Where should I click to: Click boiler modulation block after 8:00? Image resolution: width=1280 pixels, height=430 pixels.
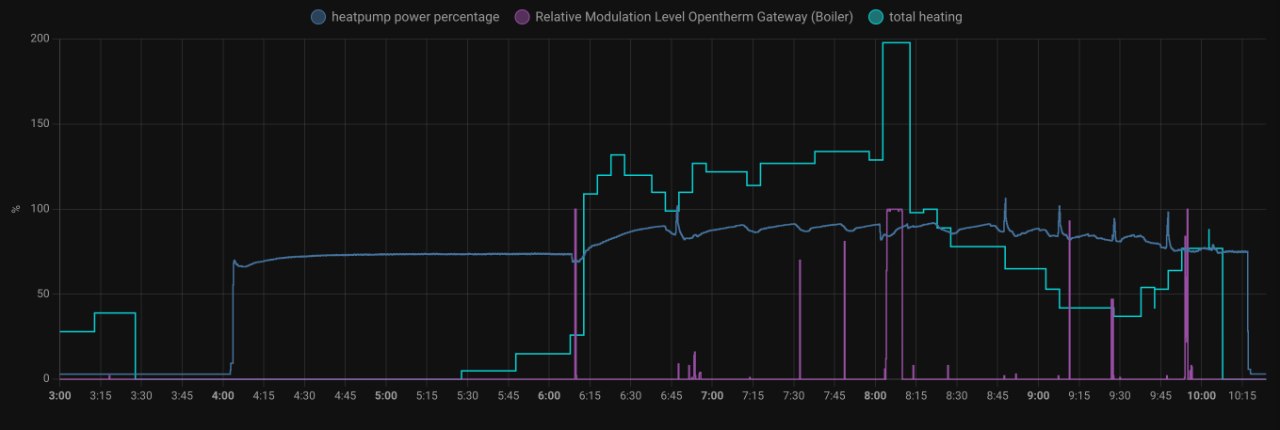coord(894,294)
